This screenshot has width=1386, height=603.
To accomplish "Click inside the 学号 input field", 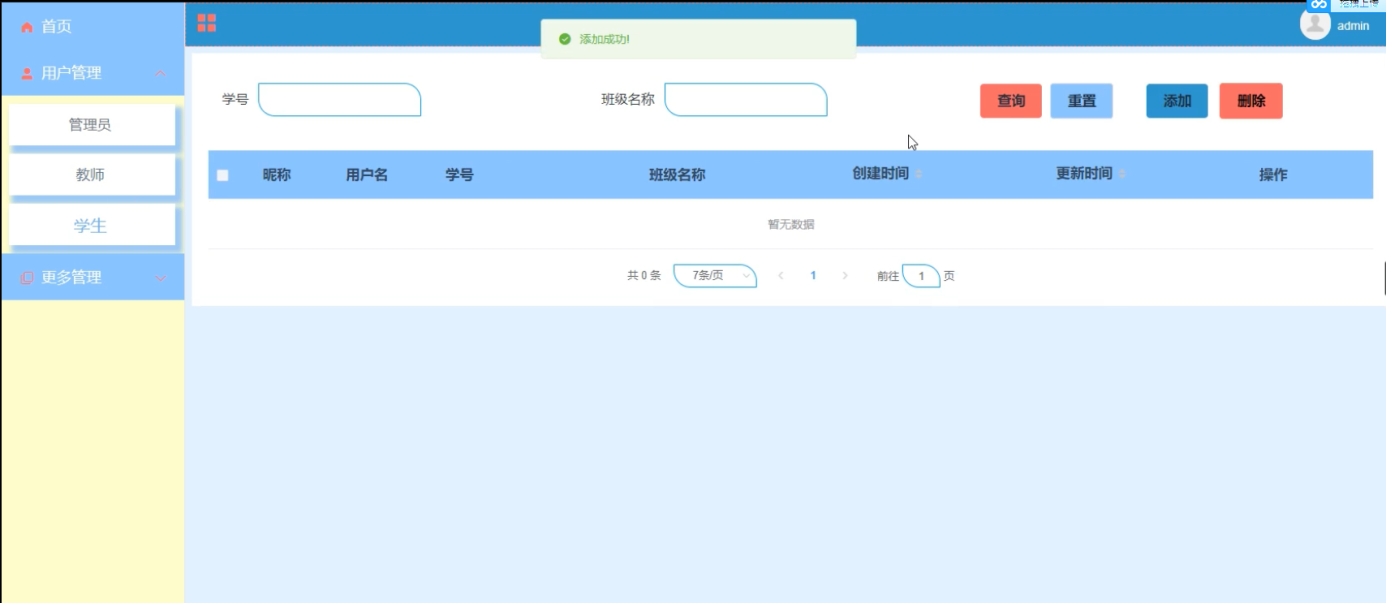I will pyautogui.click(x=340, y=100).
